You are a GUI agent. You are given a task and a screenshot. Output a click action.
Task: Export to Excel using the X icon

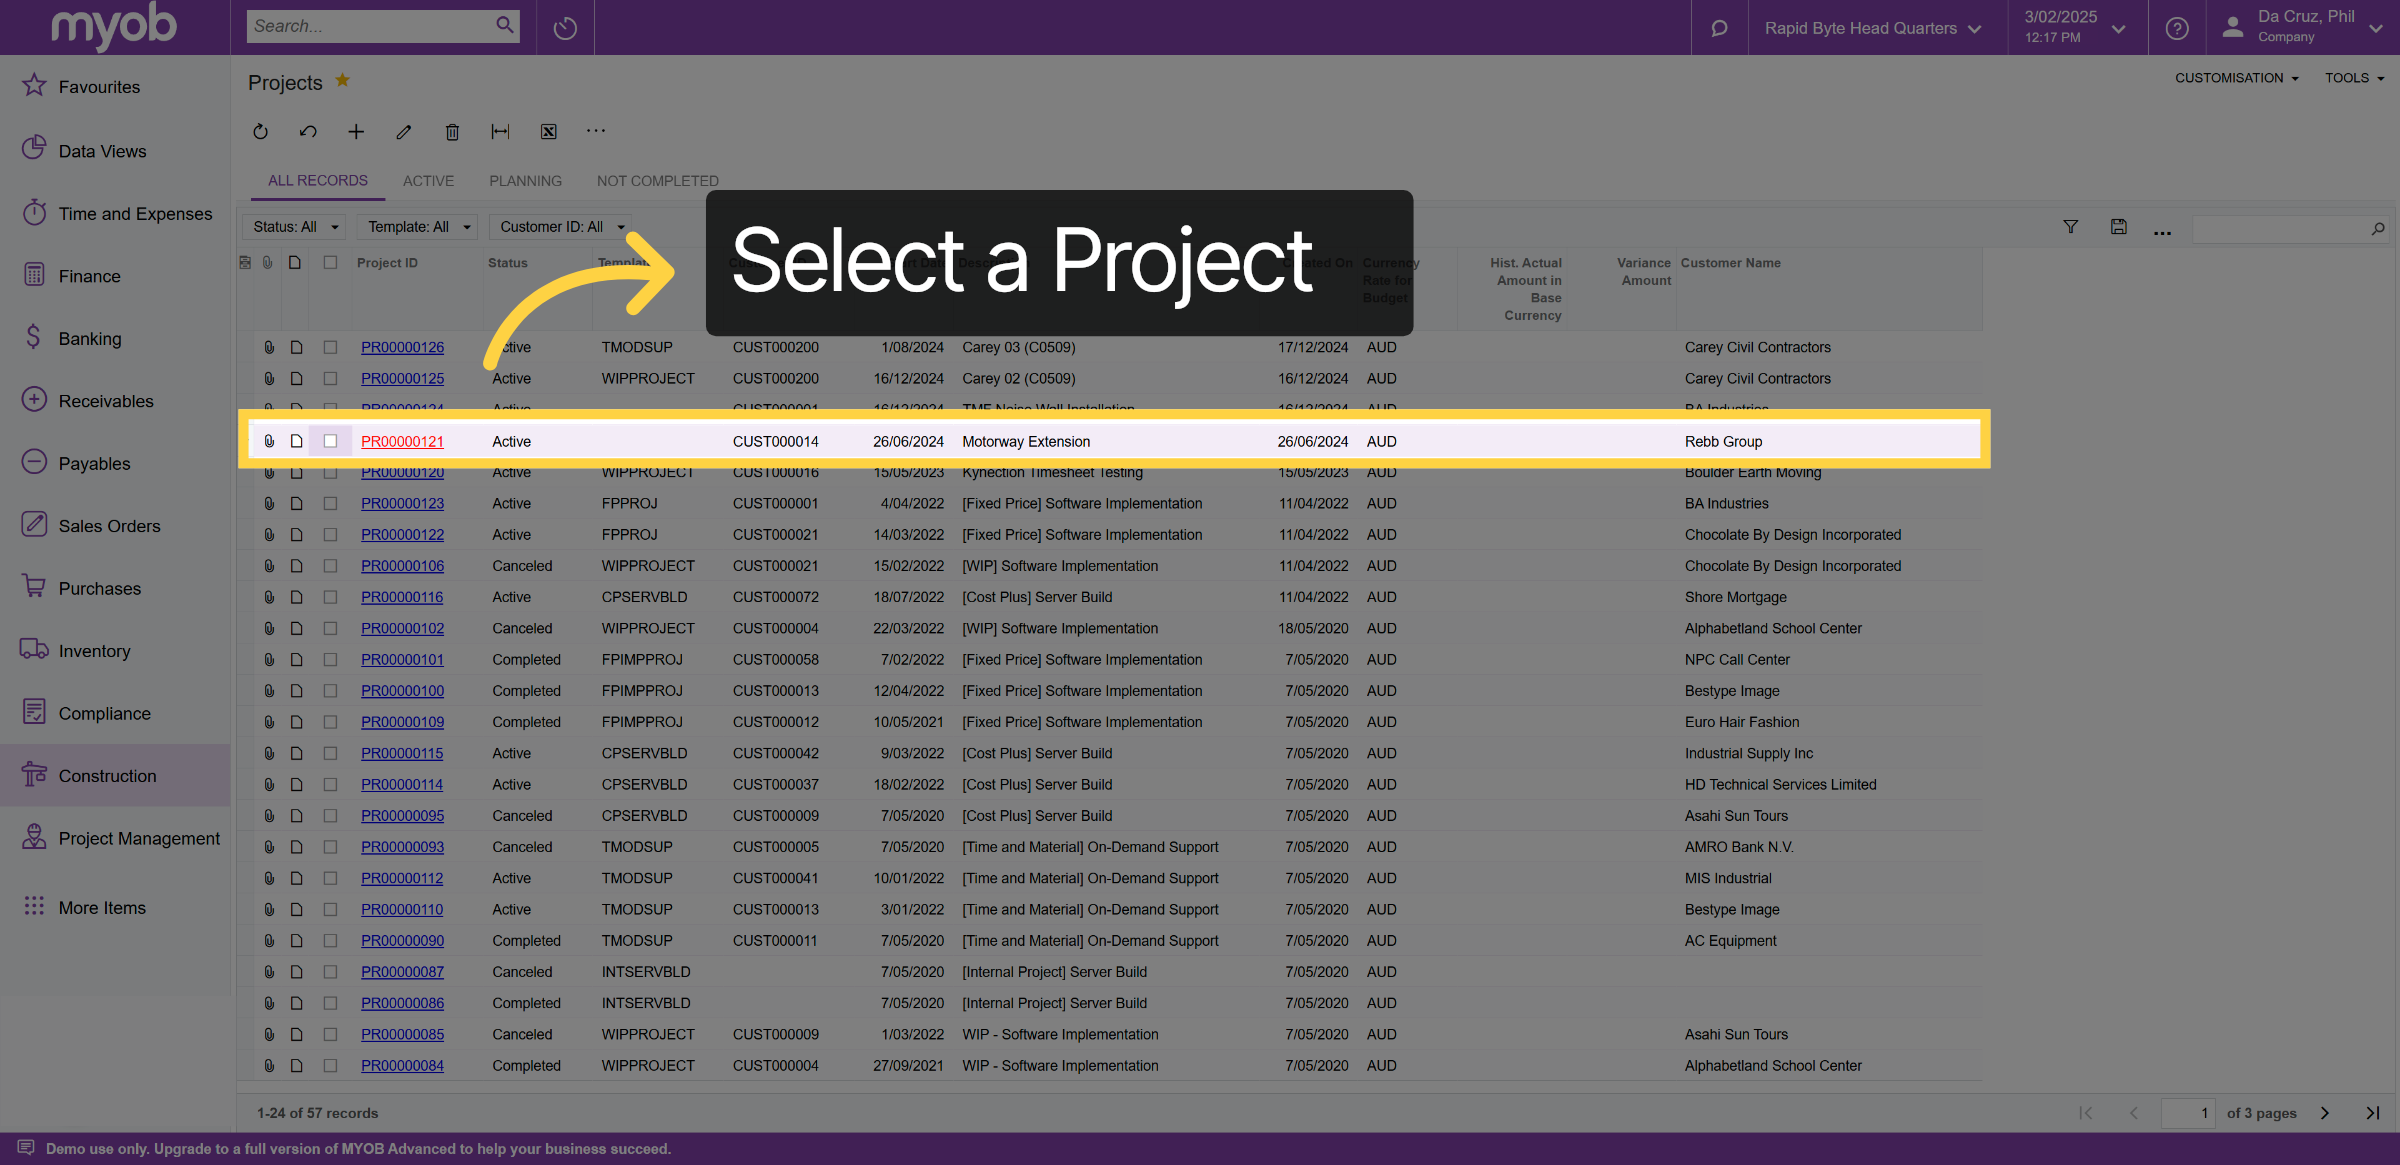pos(548,131)
